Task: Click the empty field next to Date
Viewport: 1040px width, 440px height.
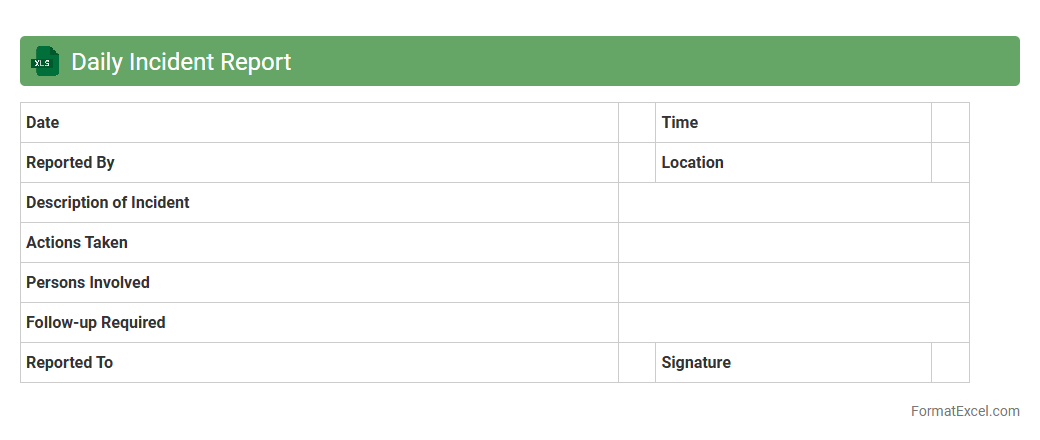Action: (637, 123)
